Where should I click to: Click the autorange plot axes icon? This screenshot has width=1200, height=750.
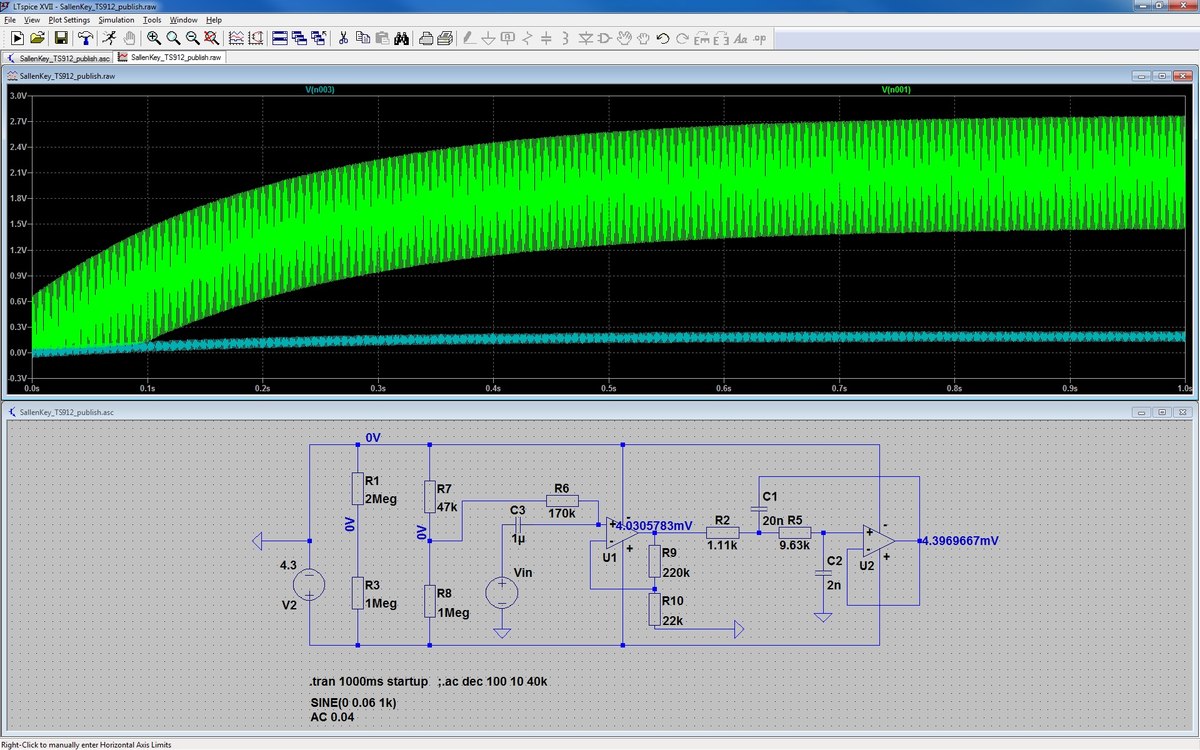coord(237,38)
